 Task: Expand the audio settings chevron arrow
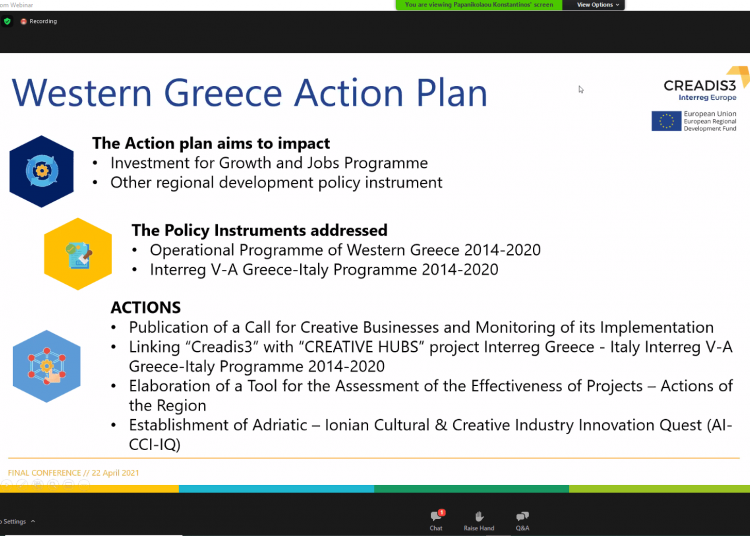point(32,522)
